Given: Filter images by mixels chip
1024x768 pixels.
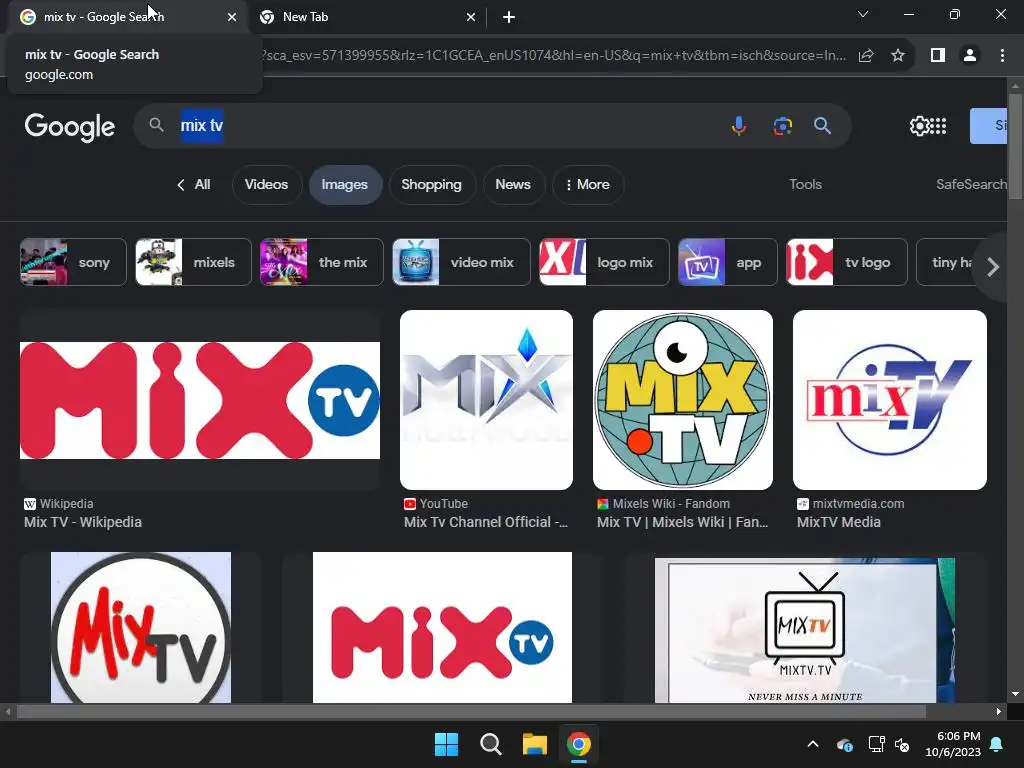Looking at the screenshot, I should click(x=193, y=263).
